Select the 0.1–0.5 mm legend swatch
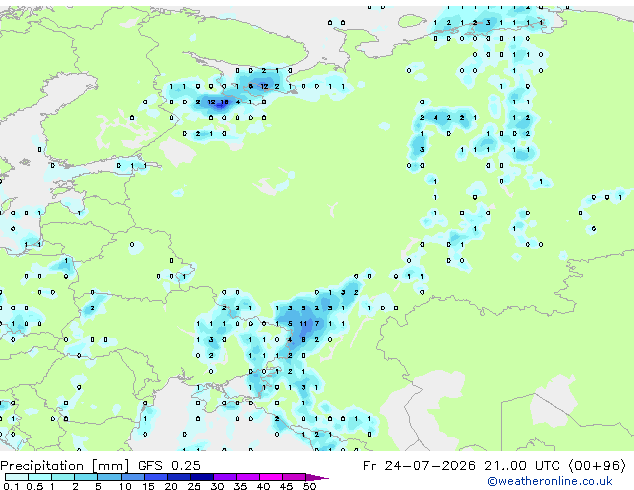This screenshot has height=490, width=634. (x=17, y=477)
